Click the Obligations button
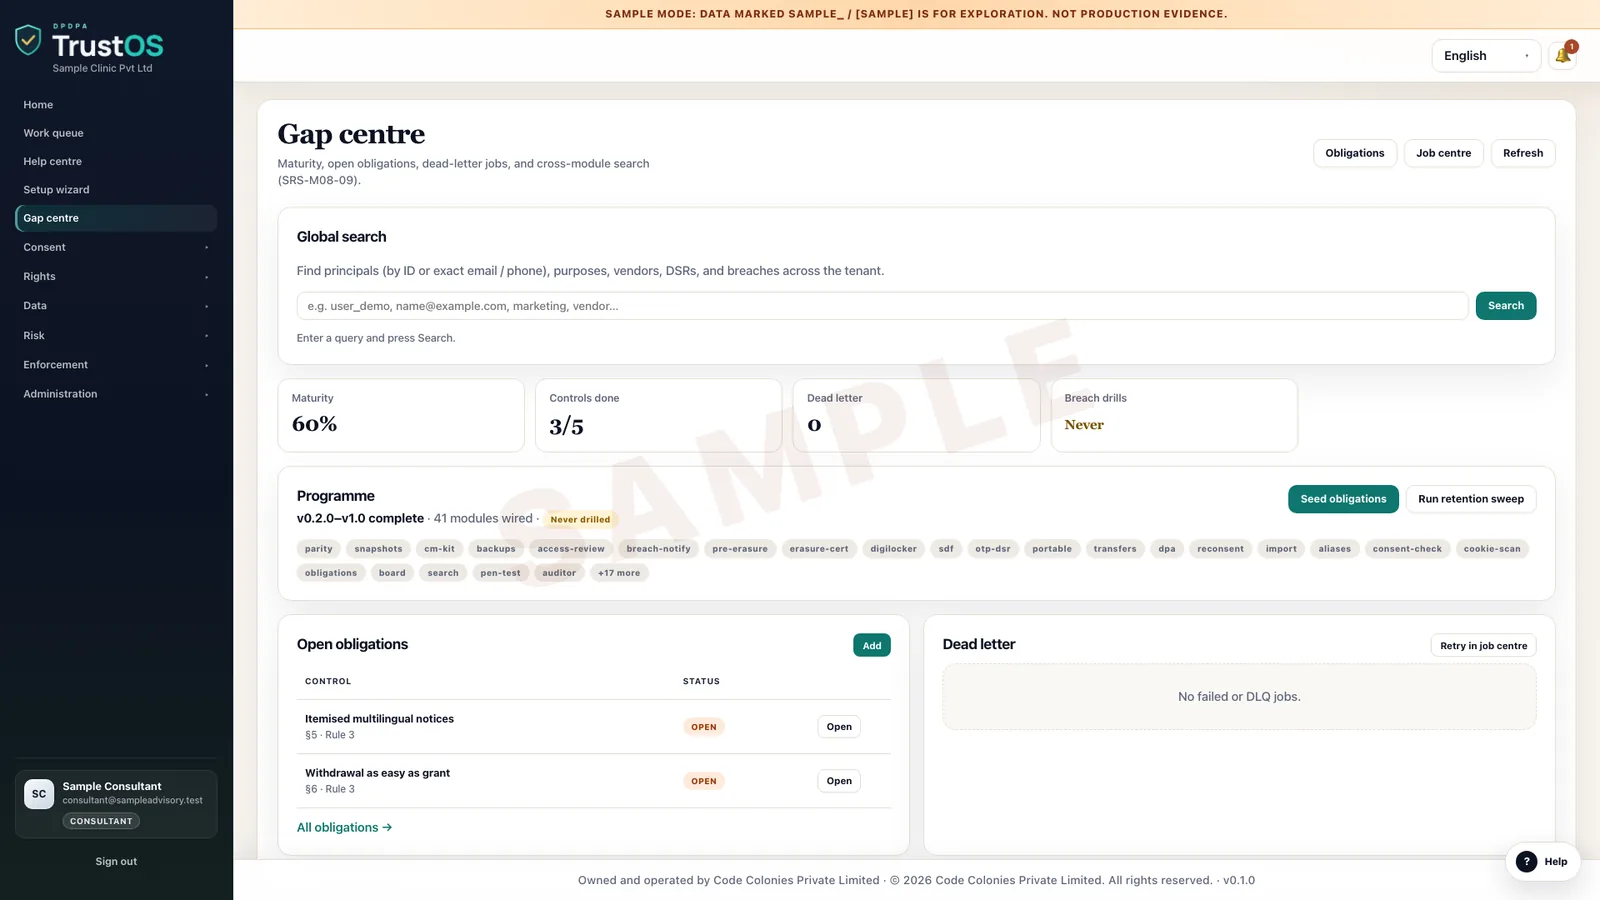1600x900 pixels. pos(1355,153)
